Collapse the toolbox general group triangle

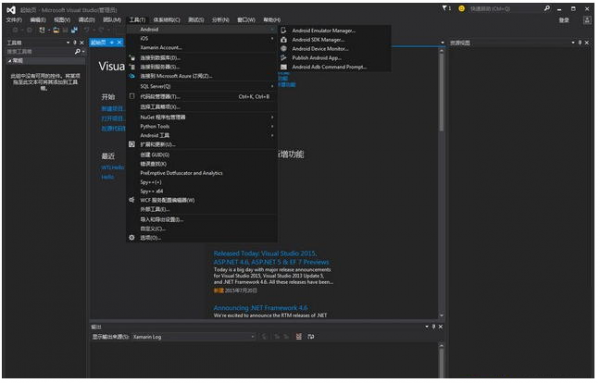tap(10, 61)
